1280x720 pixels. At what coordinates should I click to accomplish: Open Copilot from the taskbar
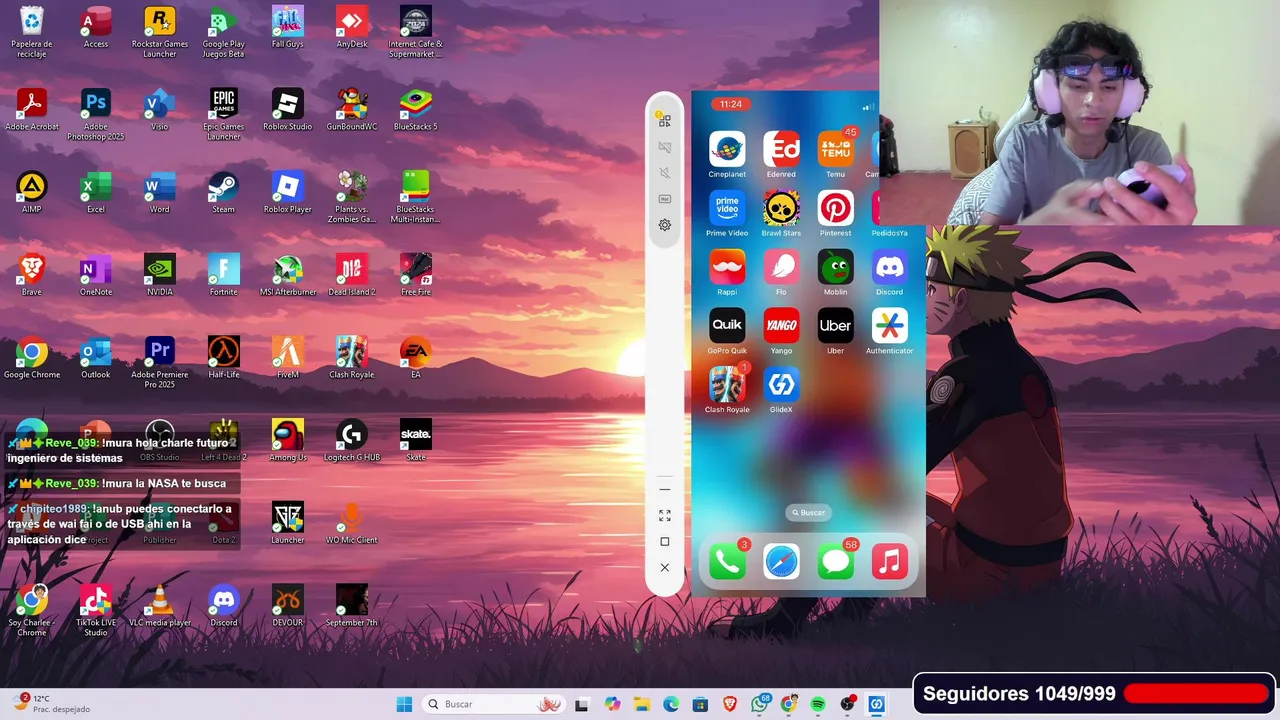point(612,704)
